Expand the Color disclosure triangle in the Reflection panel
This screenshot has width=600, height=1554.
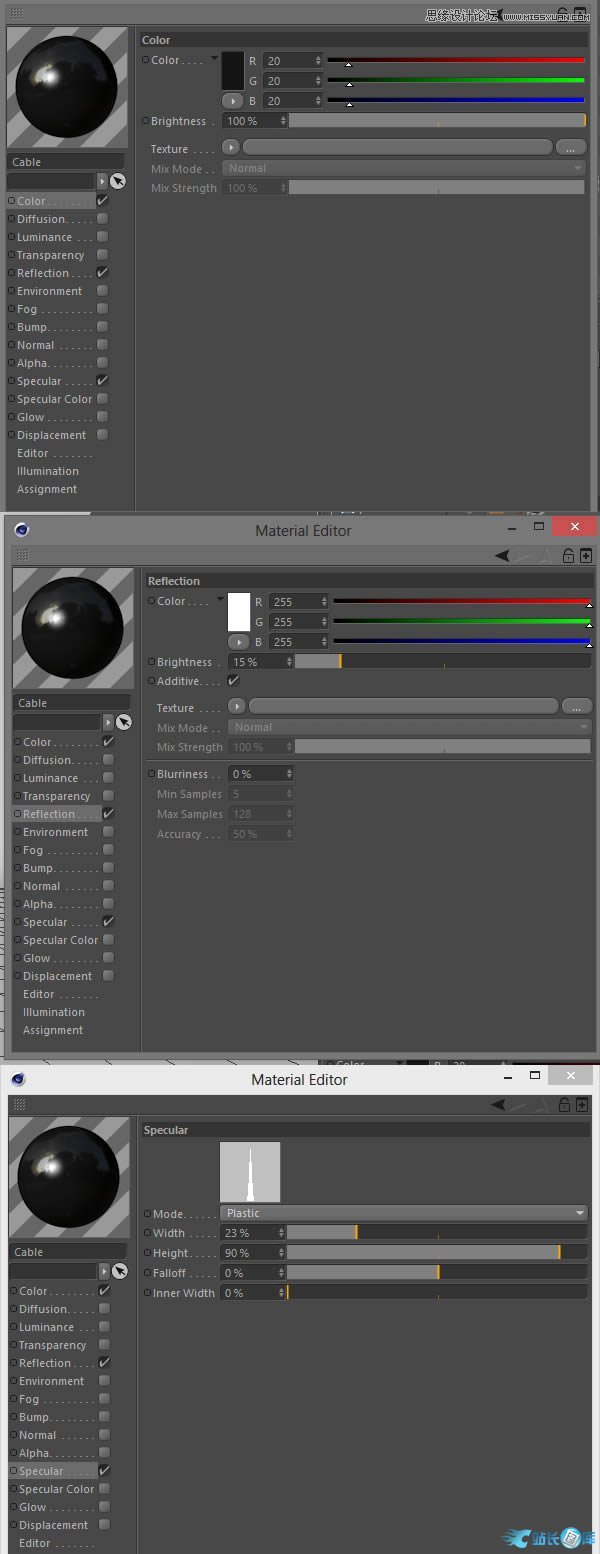(219, 600)
